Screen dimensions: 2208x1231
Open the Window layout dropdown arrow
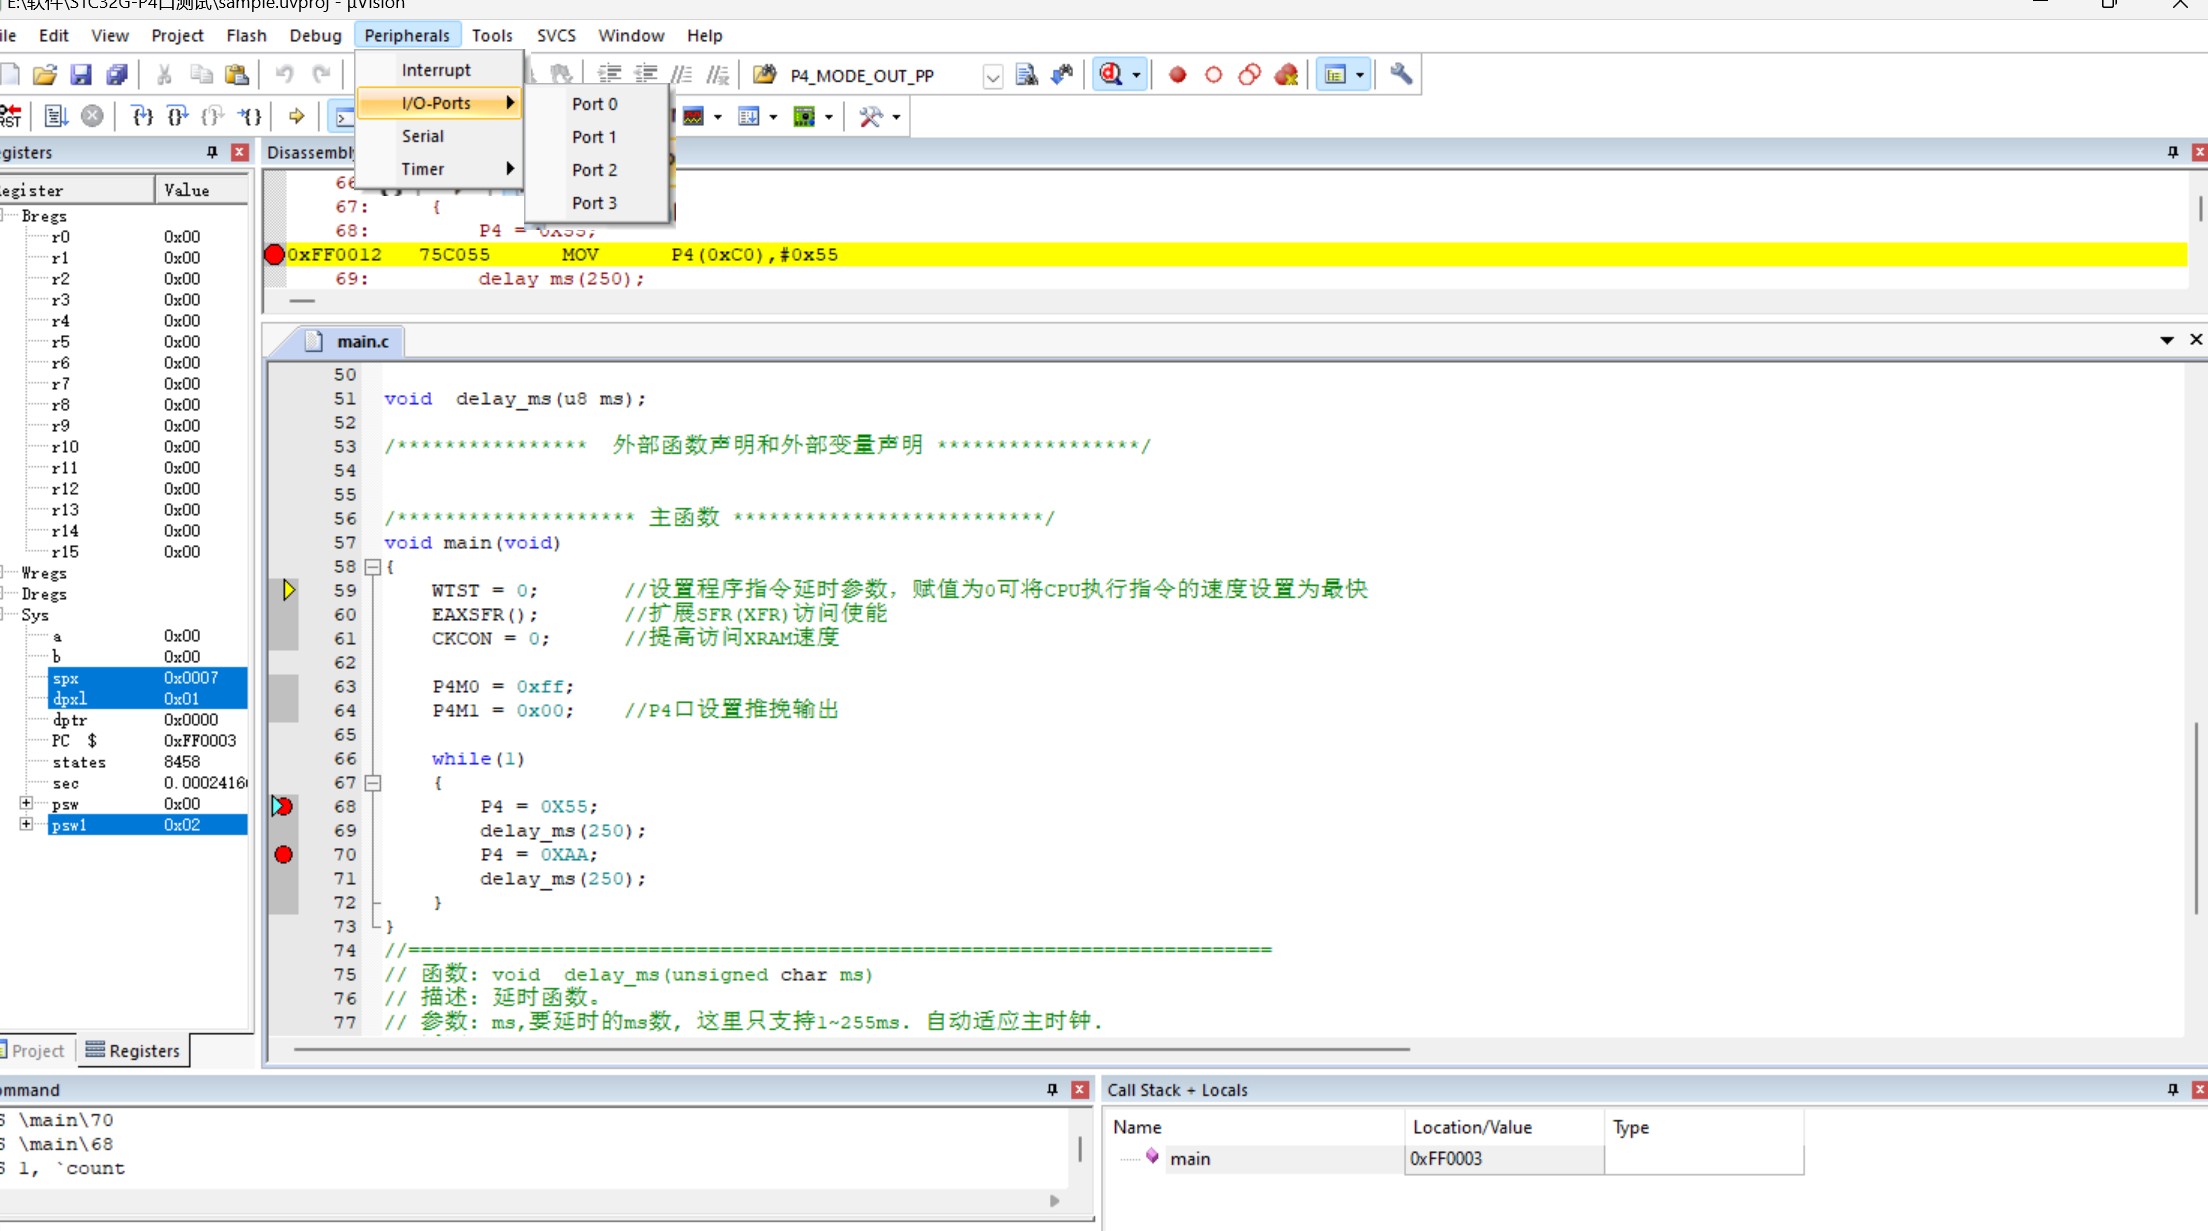pyautogui.click(x=1360, y=76)
